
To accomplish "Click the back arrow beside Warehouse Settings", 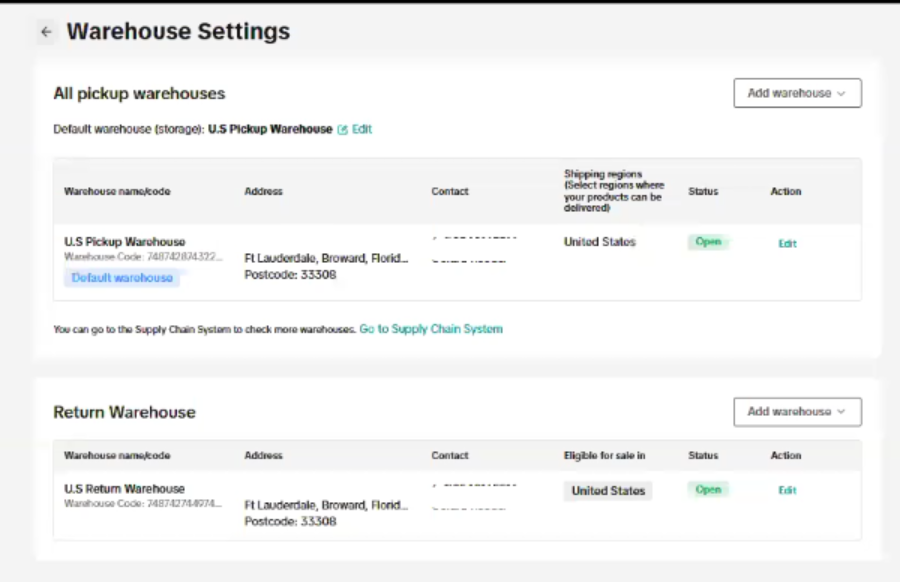I will [46, 32].
